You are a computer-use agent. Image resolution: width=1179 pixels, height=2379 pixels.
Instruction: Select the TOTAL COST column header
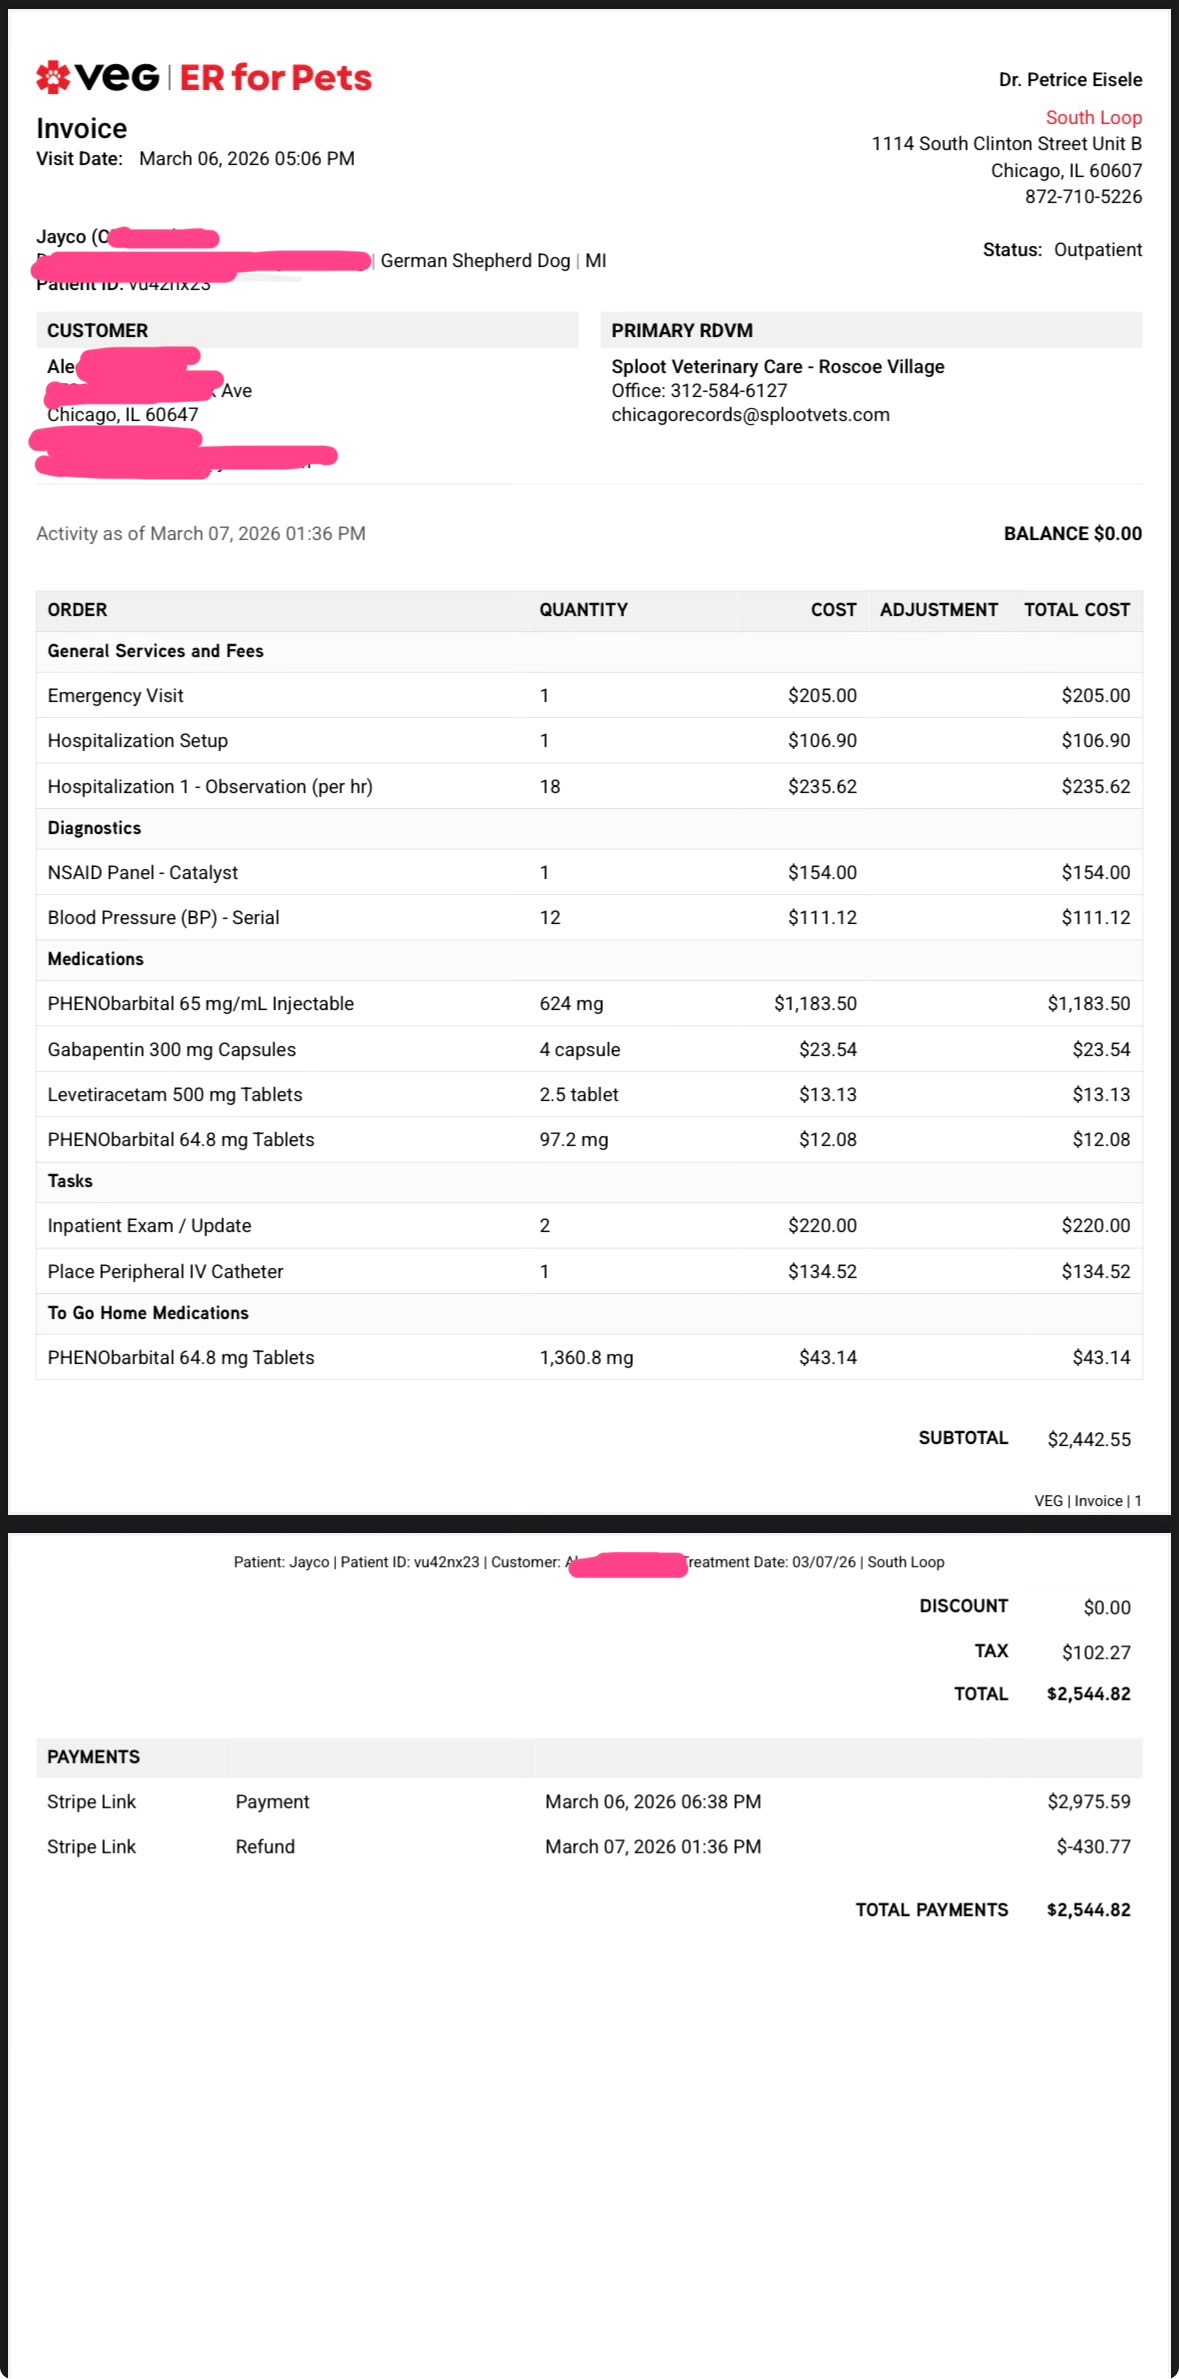click(1076, 610)
